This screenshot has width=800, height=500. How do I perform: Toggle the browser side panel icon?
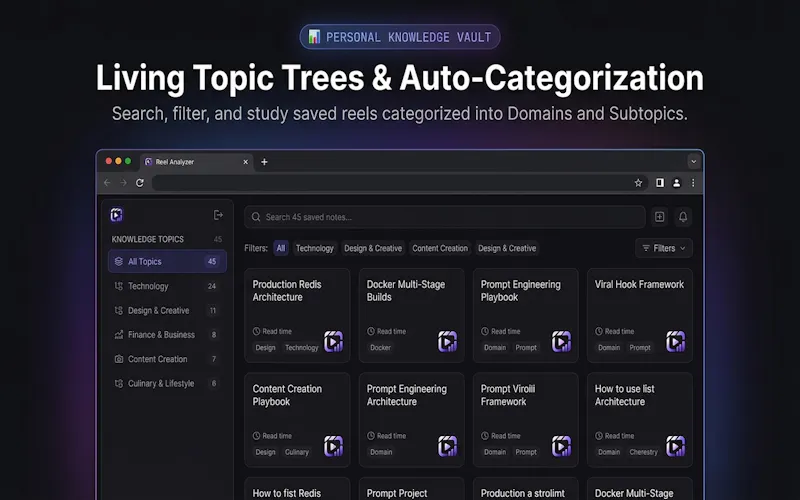(x=660, y=183)
